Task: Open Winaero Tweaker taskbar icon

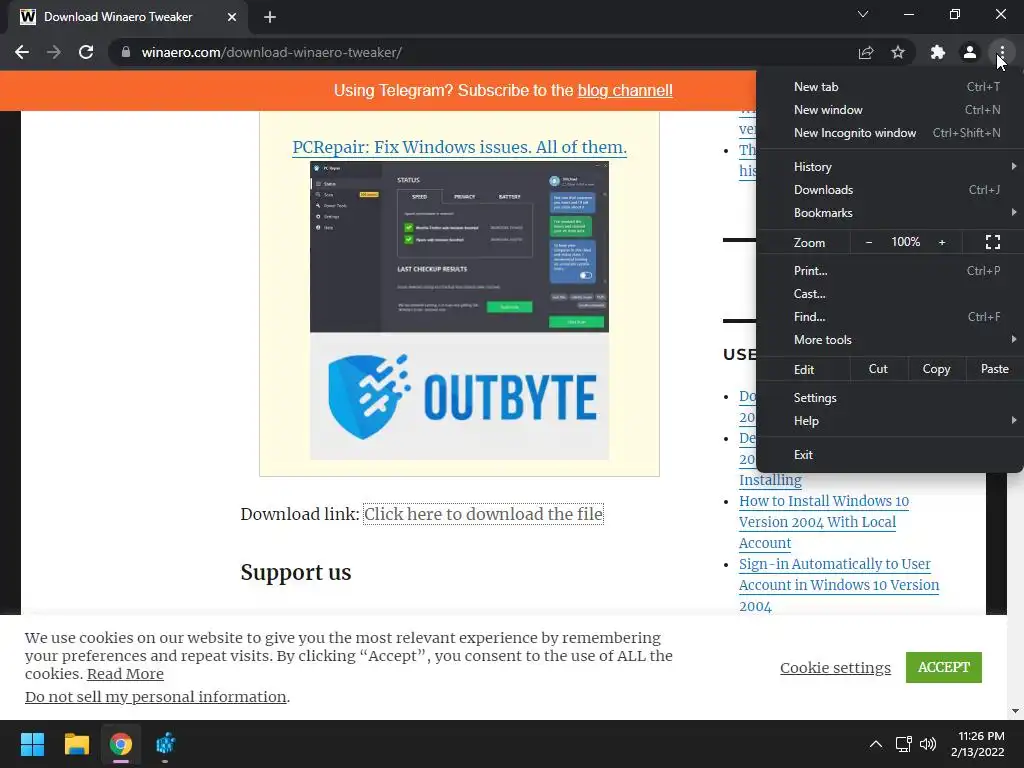Action: [x=165, y=744]
